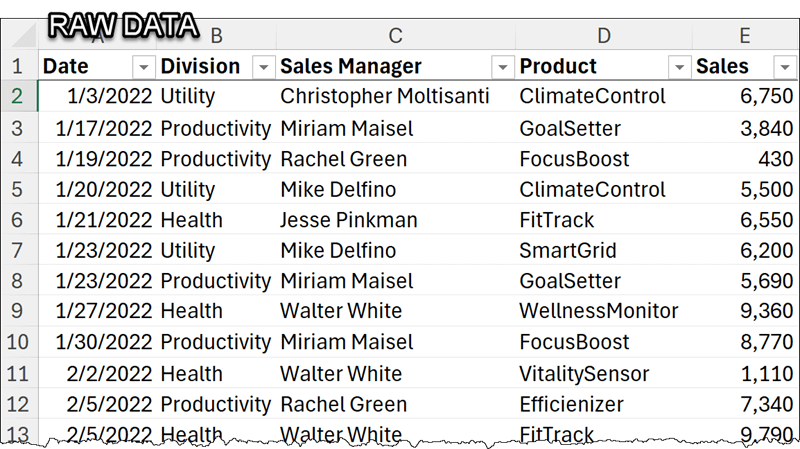This screenshot has height=449, width=800.
Task: Click row 12 header number
Action: tap(19, 404)
